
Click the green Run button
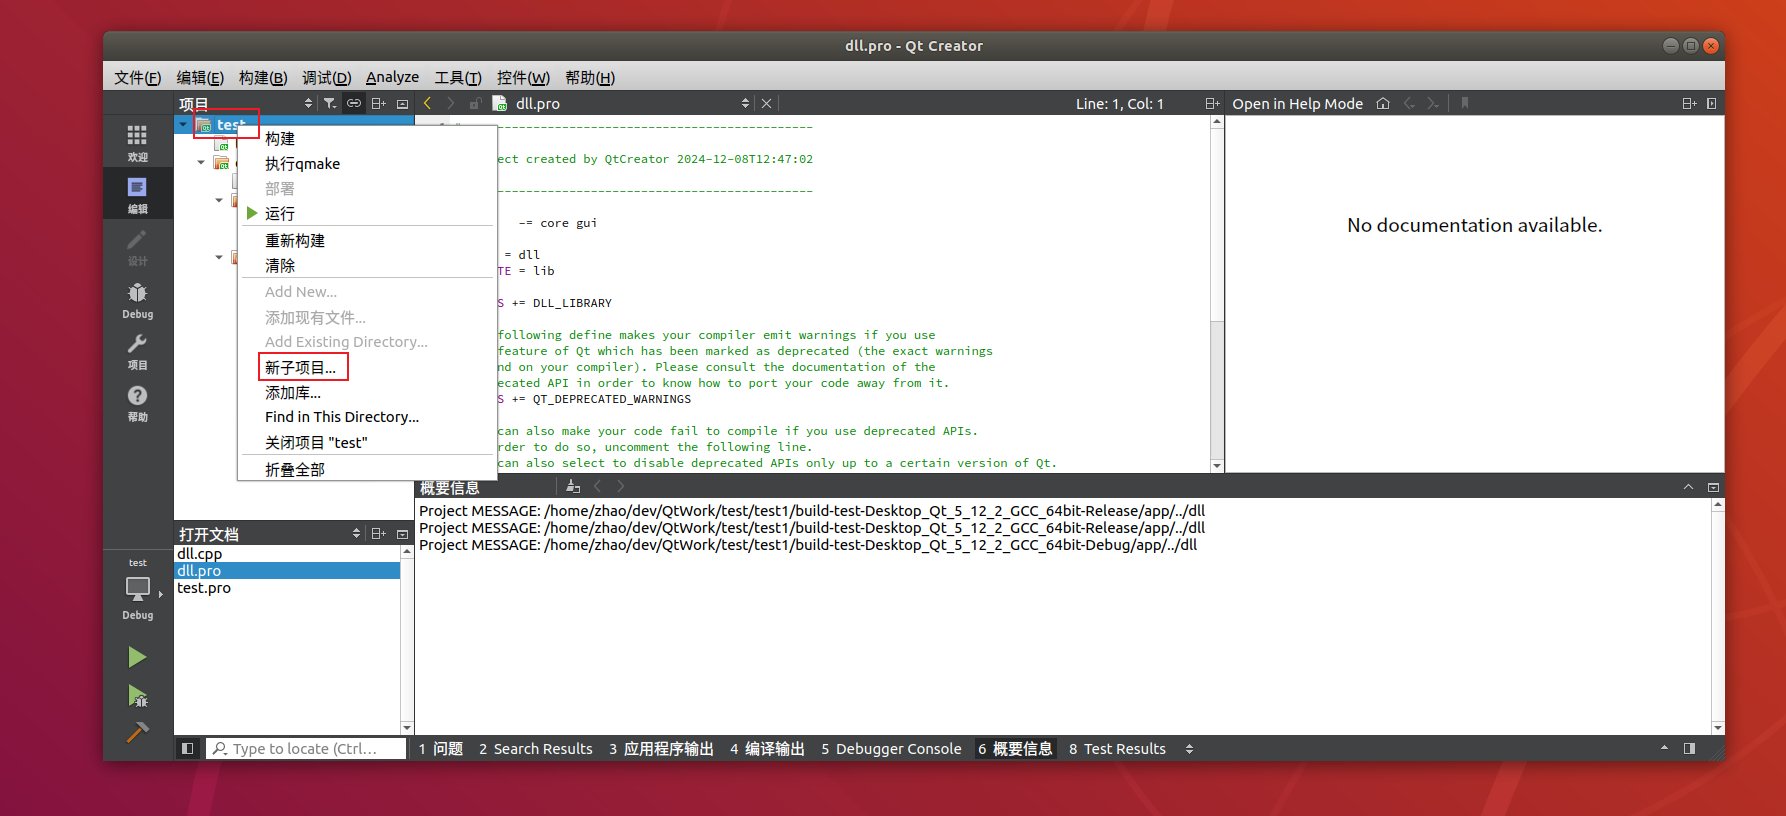point(137,657)
